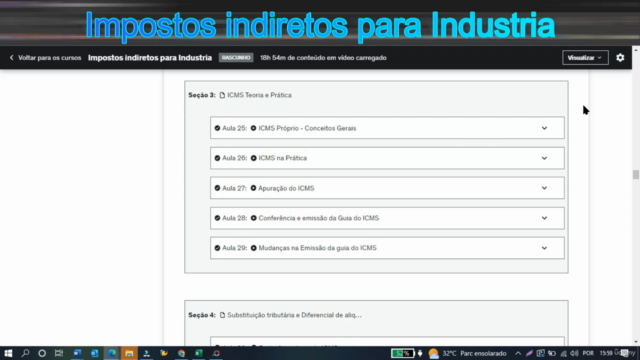Open taskbar search magnifier
This screenshot has height=360, width=640.
point(25,353)
